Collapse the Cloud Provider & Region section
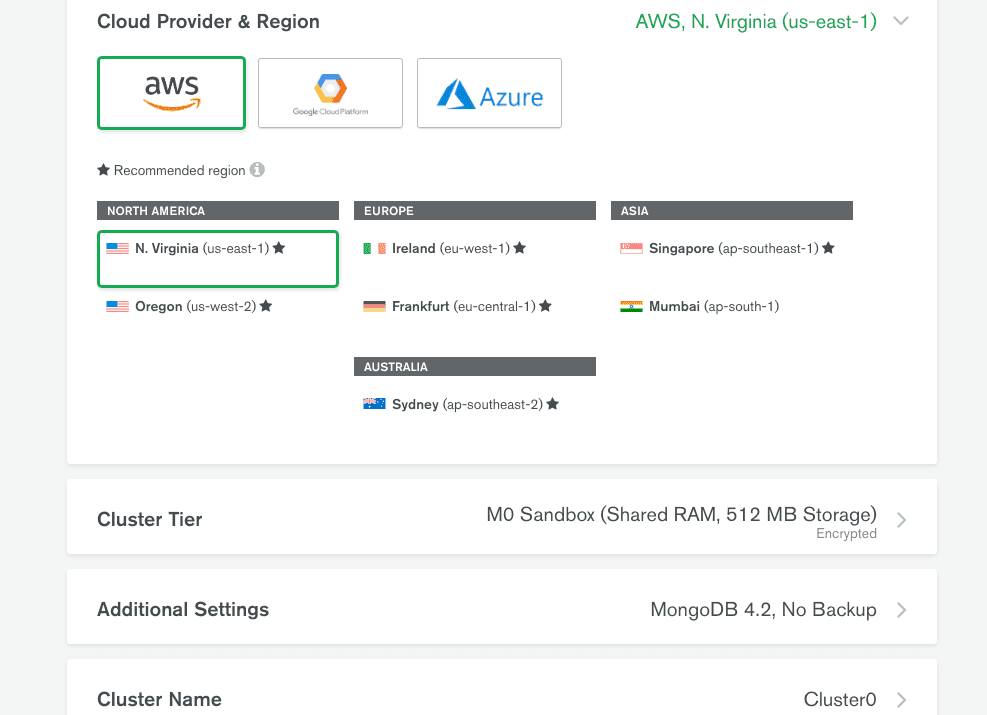Viewport: 987px width, 715px height. (901, 21)
